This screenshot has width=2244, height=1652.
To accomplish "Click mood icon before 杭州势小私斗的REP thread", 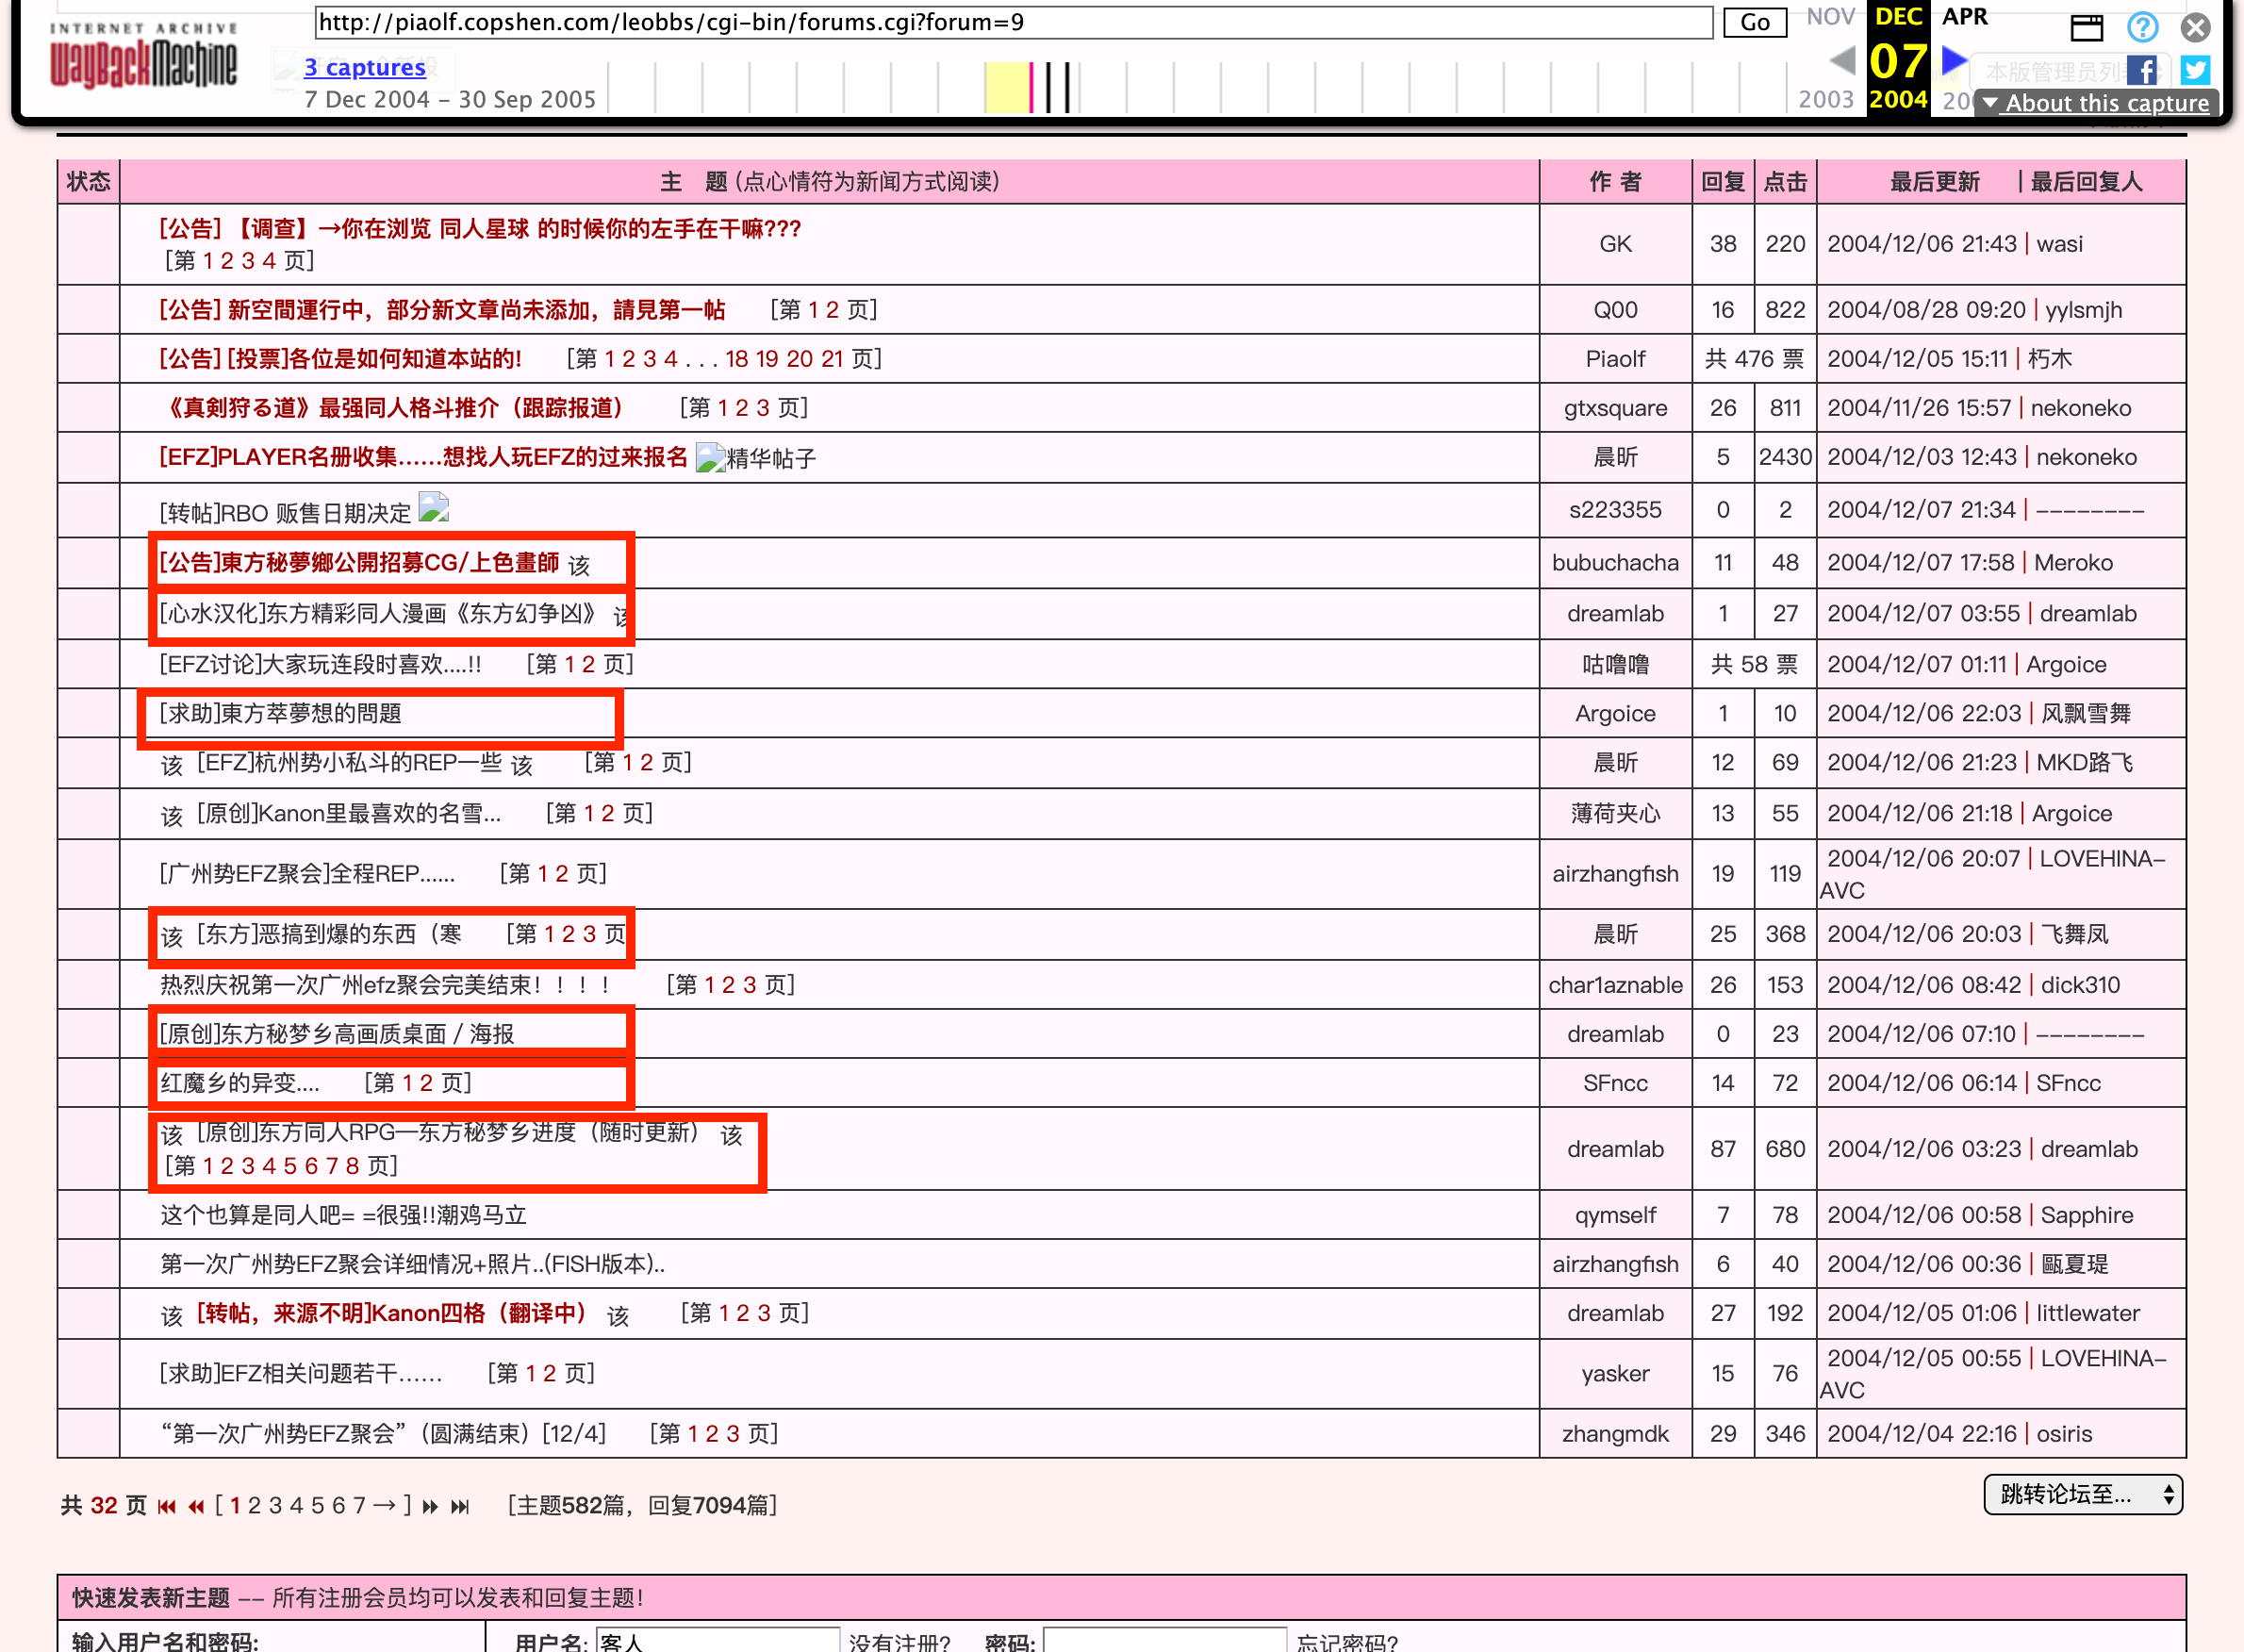I will coord(172,765).
